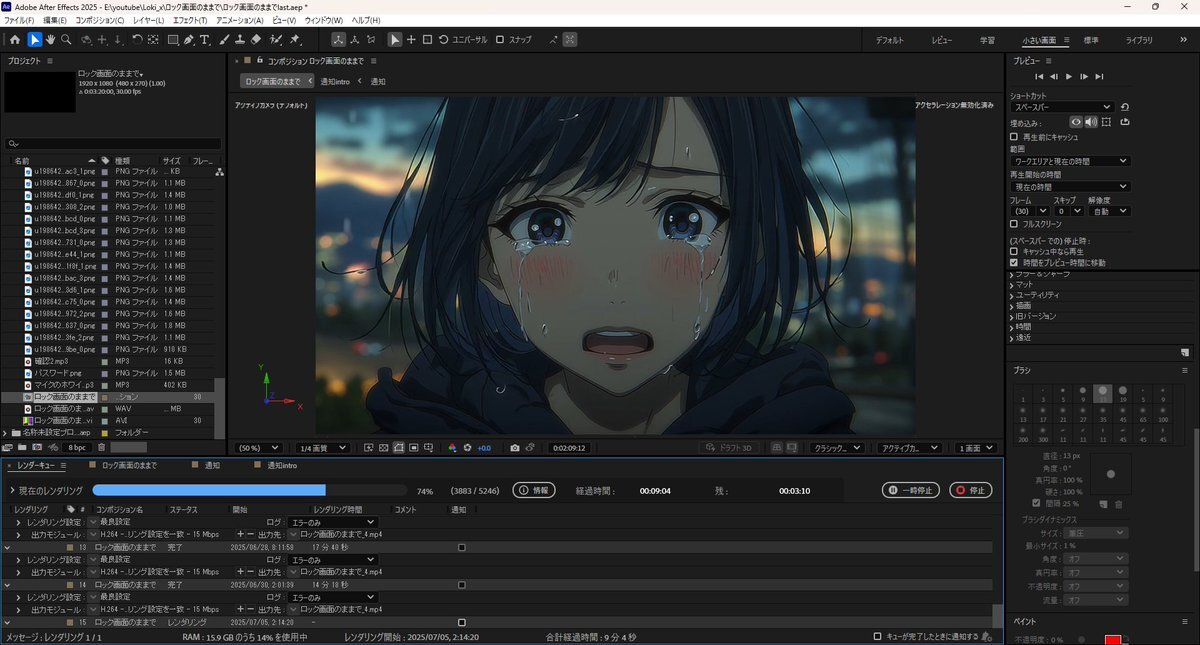This screenshot has width=1200, height=645.
Task: Open viewer magnification (50%) dropdown
Action: [257, 448]
